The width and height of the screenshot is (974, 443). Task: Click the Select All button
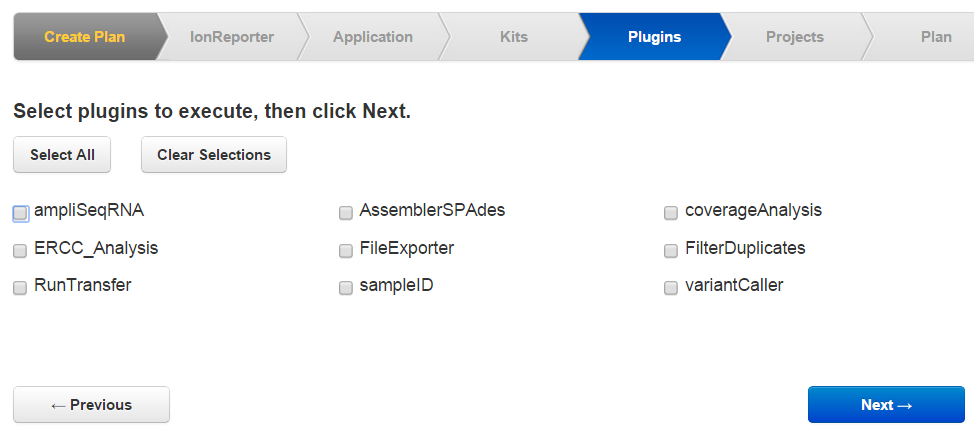coord(62,155)
